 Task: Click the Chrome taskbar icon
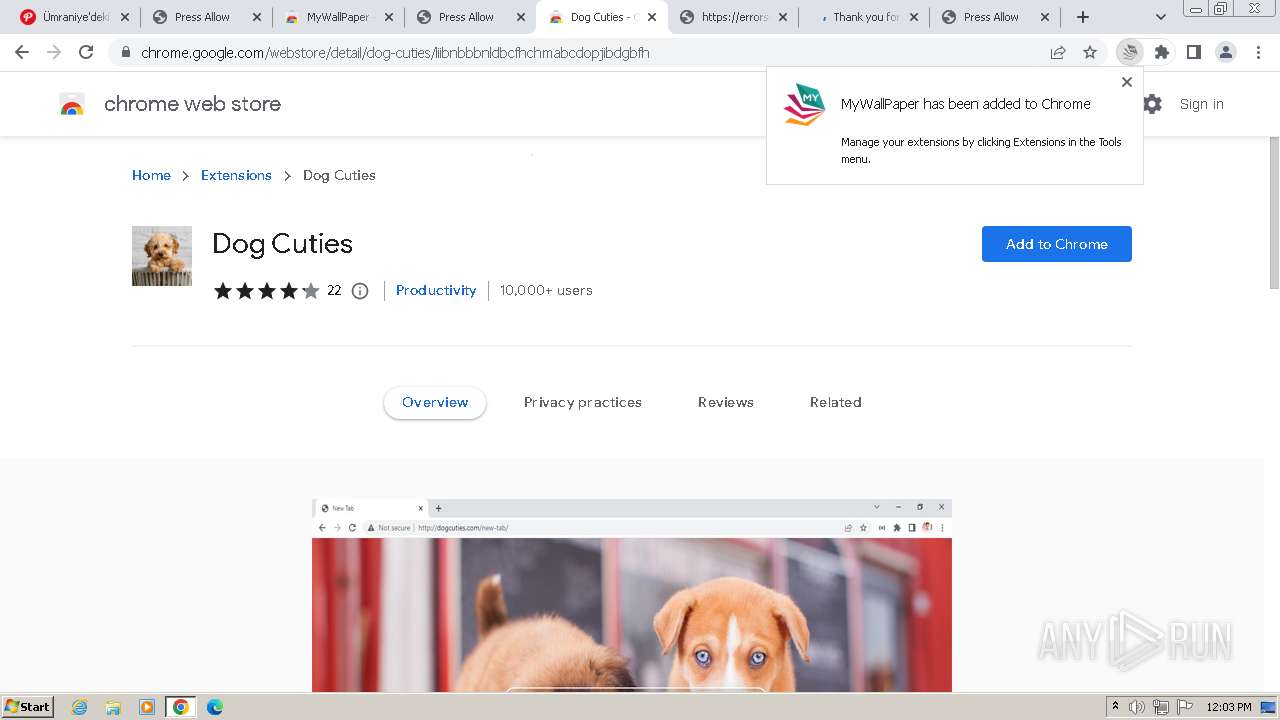click(x=181, y=707)
